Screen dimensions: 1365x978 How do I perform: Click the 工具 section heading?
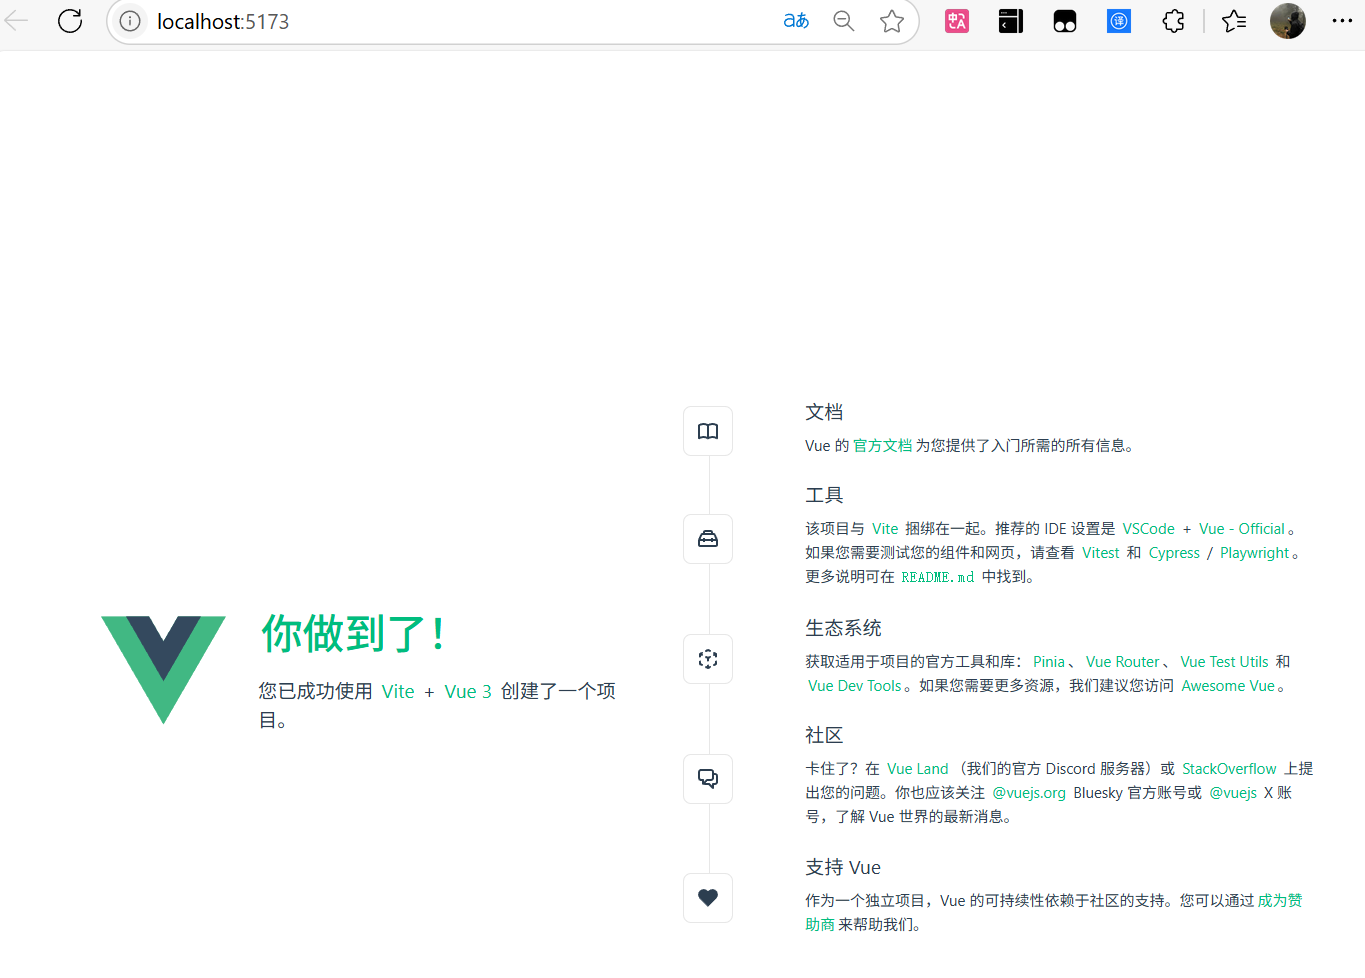824,495
